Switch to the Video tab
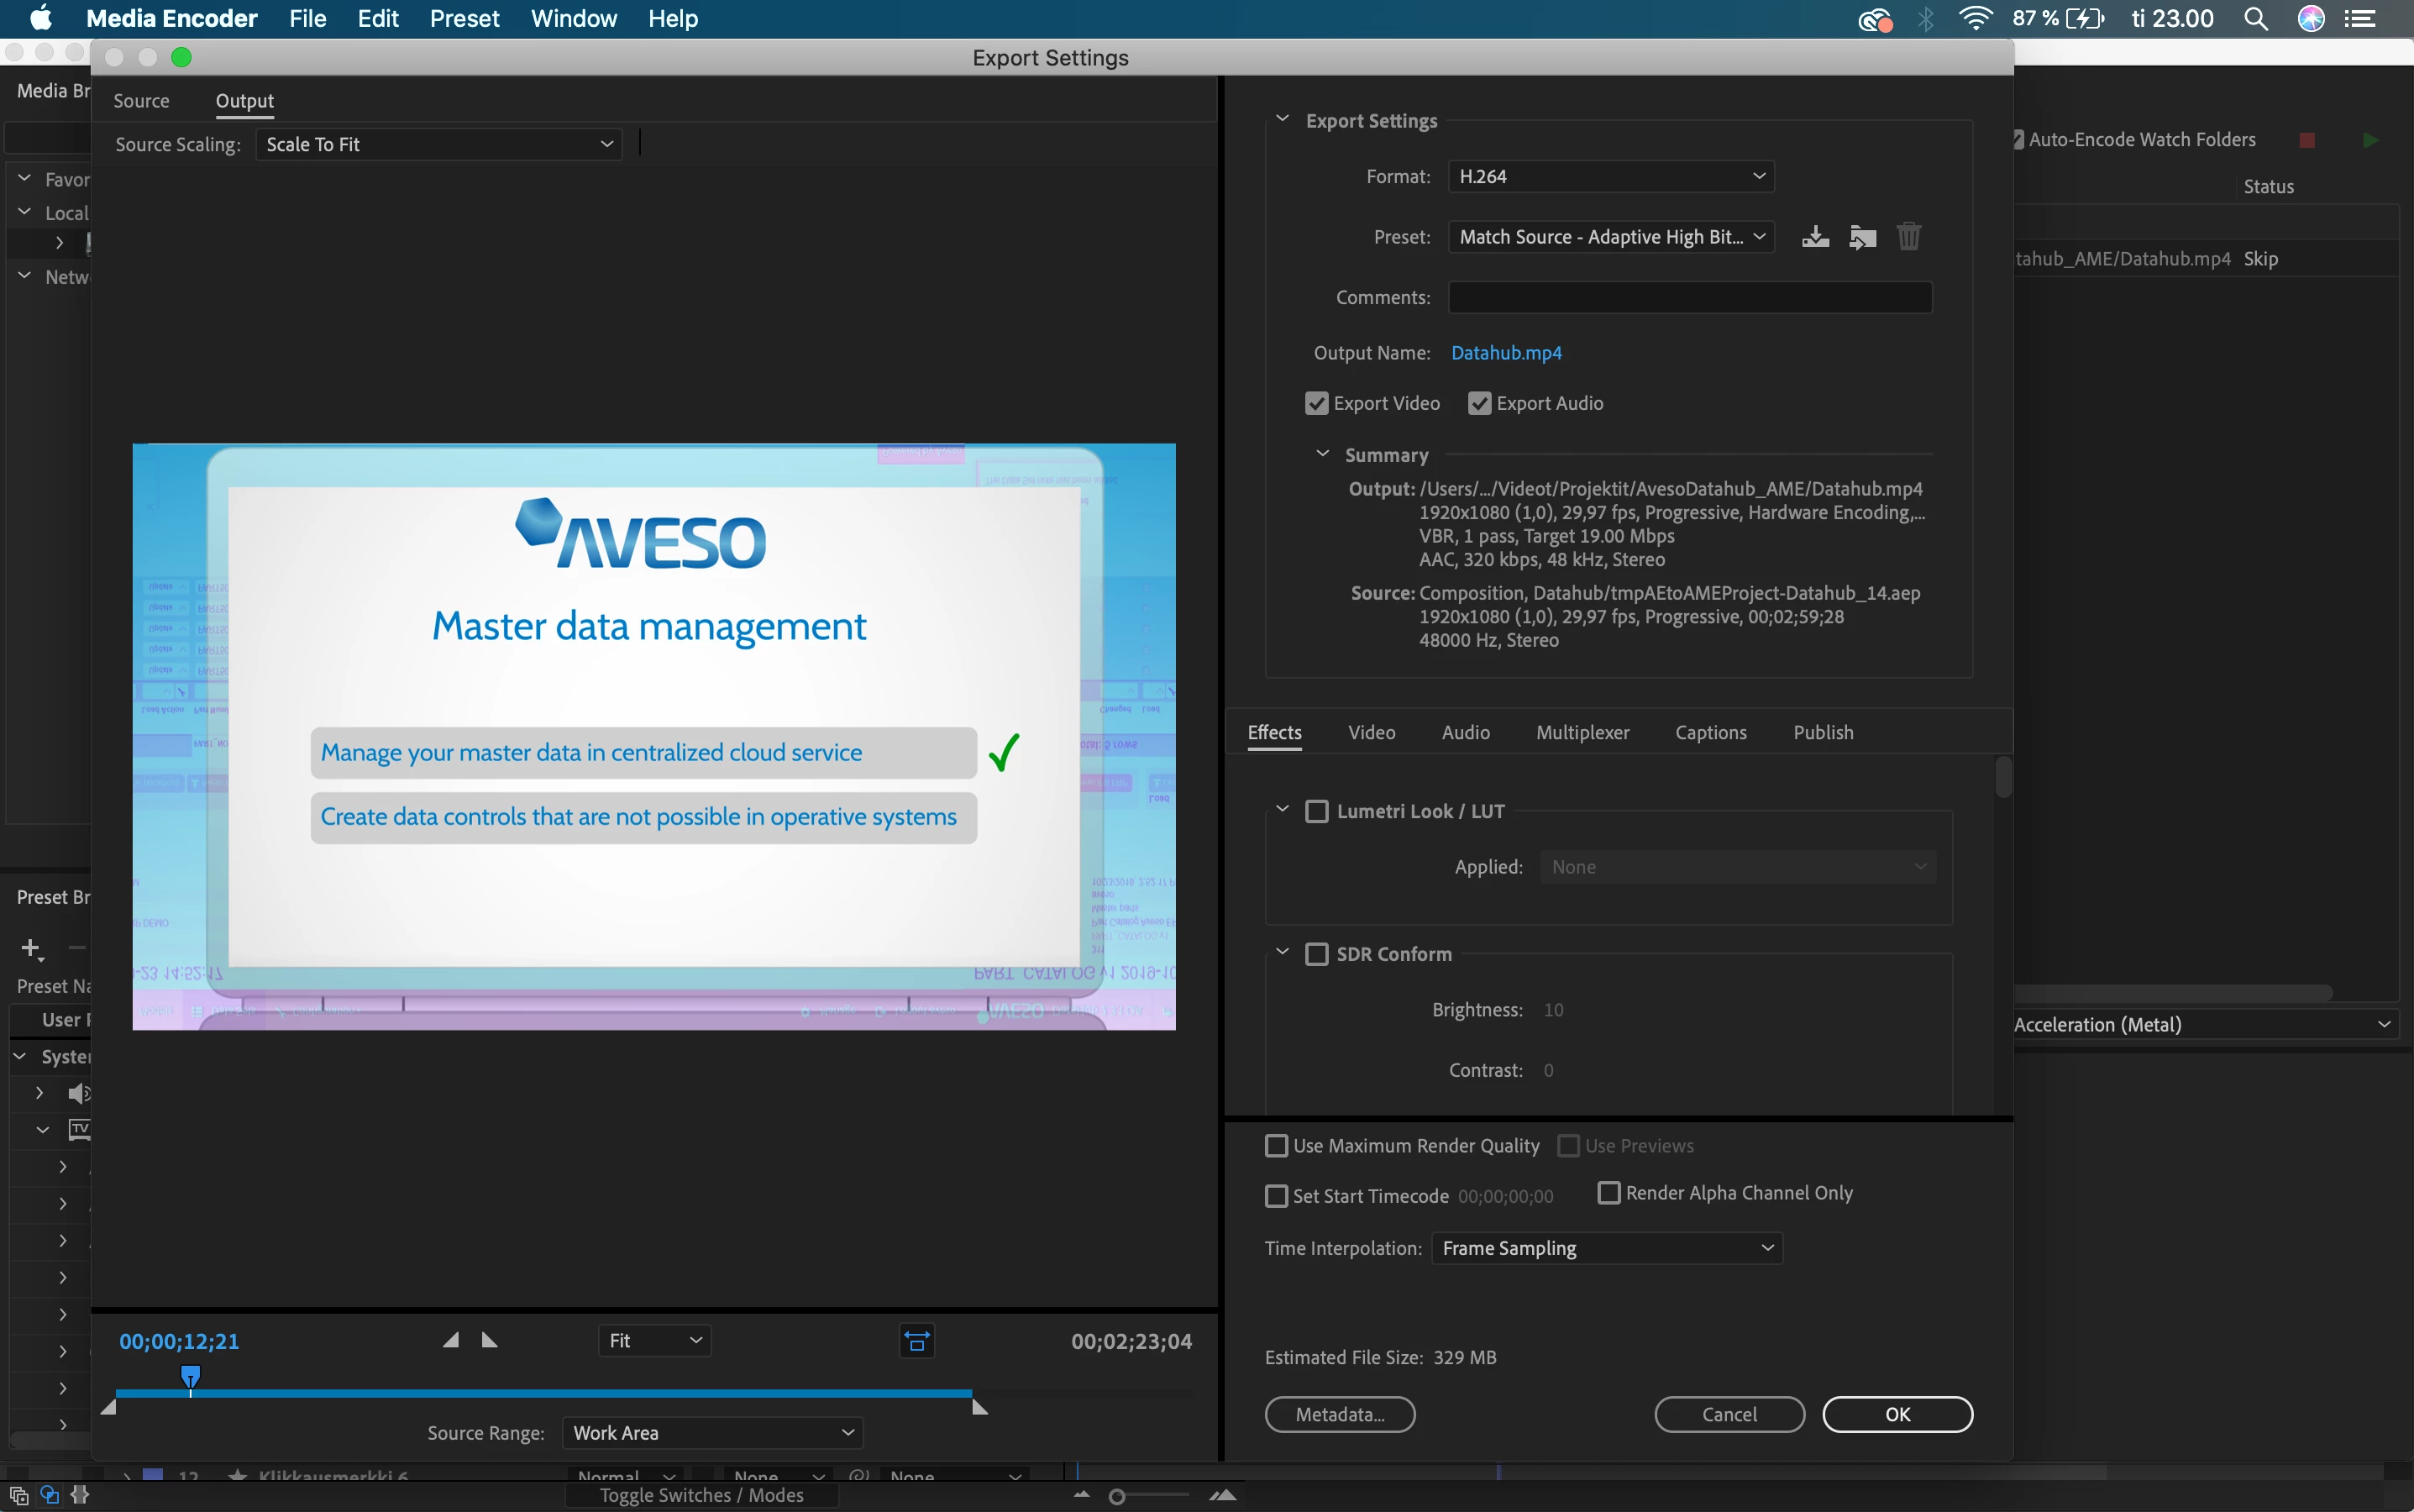The width and height of the screenshot is (2414, 1512). pyautogui.click(x=1371, y=732)
